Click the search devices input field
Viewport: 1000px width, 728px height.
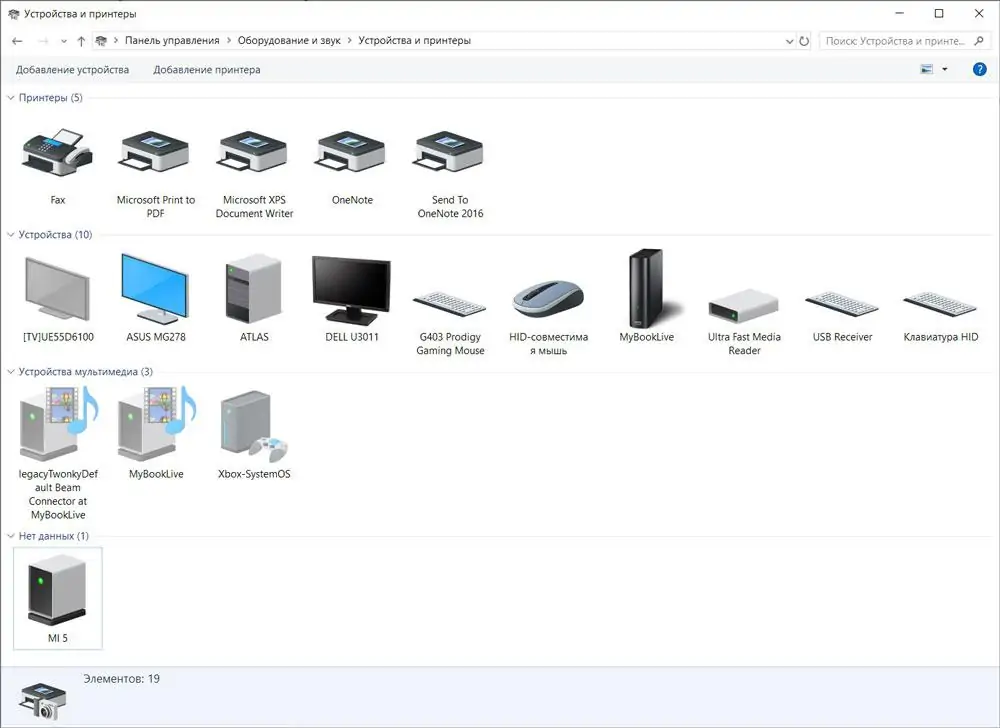(896, 41)
